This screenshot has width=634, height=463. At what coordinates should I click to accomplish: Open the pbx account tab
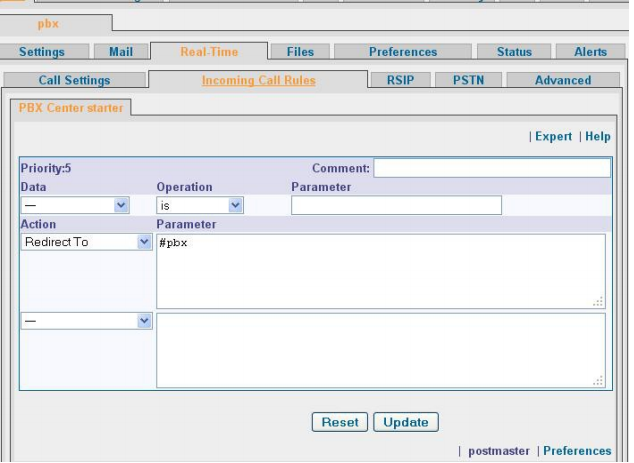[48, 24]
